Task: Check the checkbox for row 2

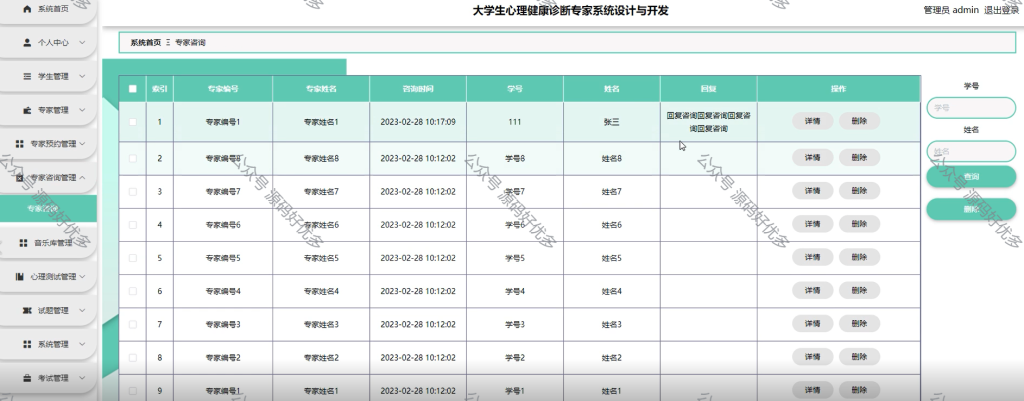Action: point(133,158)
